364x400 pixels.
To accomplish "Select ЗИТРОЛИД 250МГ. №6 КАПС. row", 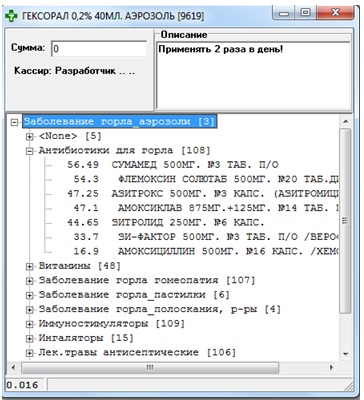I will pyautogui.click(x=166, y=222).
